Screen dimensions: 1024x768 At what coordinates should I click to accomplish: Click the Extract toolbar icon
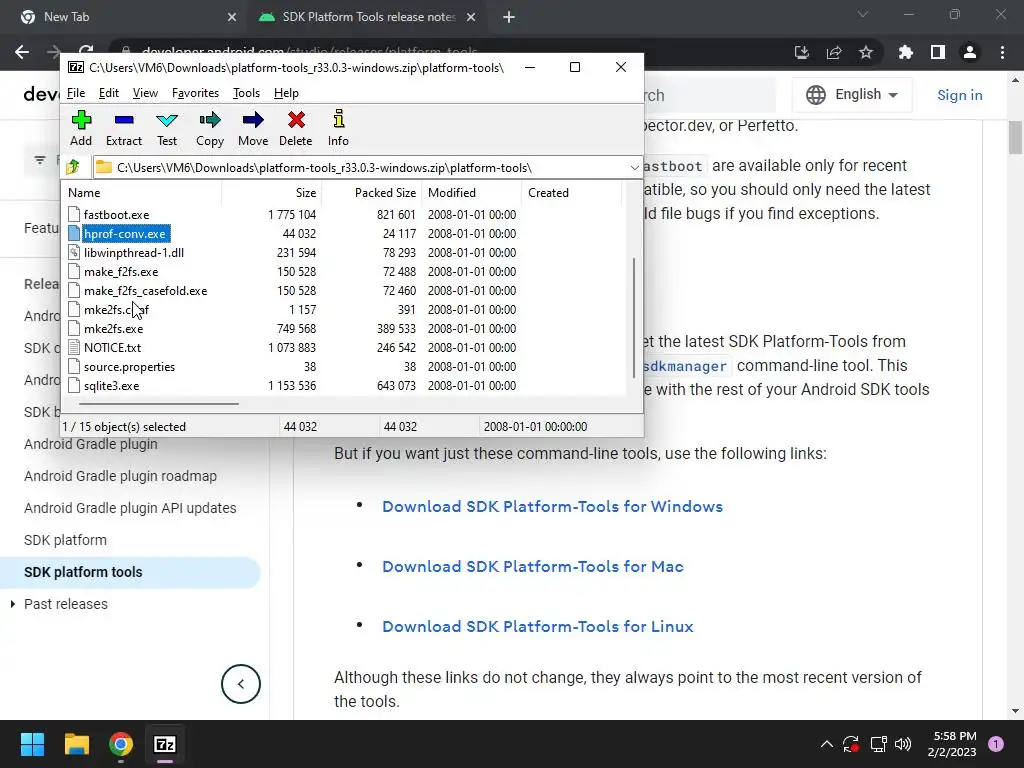coord(123,128)
